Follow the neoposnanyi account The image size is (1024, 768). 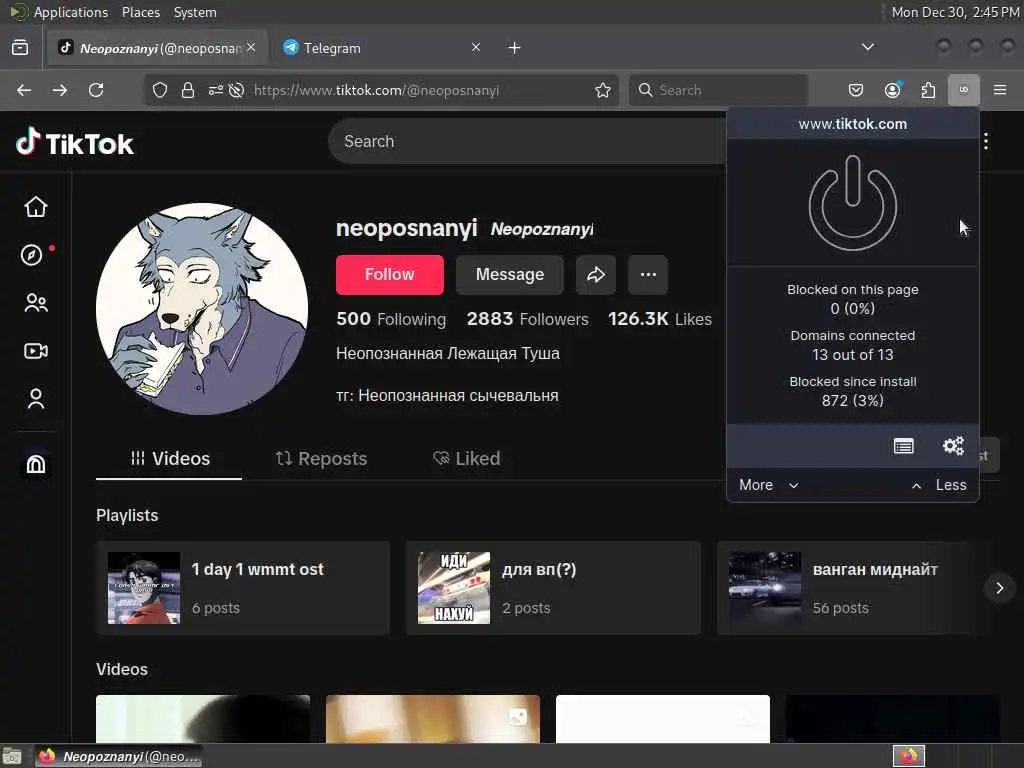(390, 275)
